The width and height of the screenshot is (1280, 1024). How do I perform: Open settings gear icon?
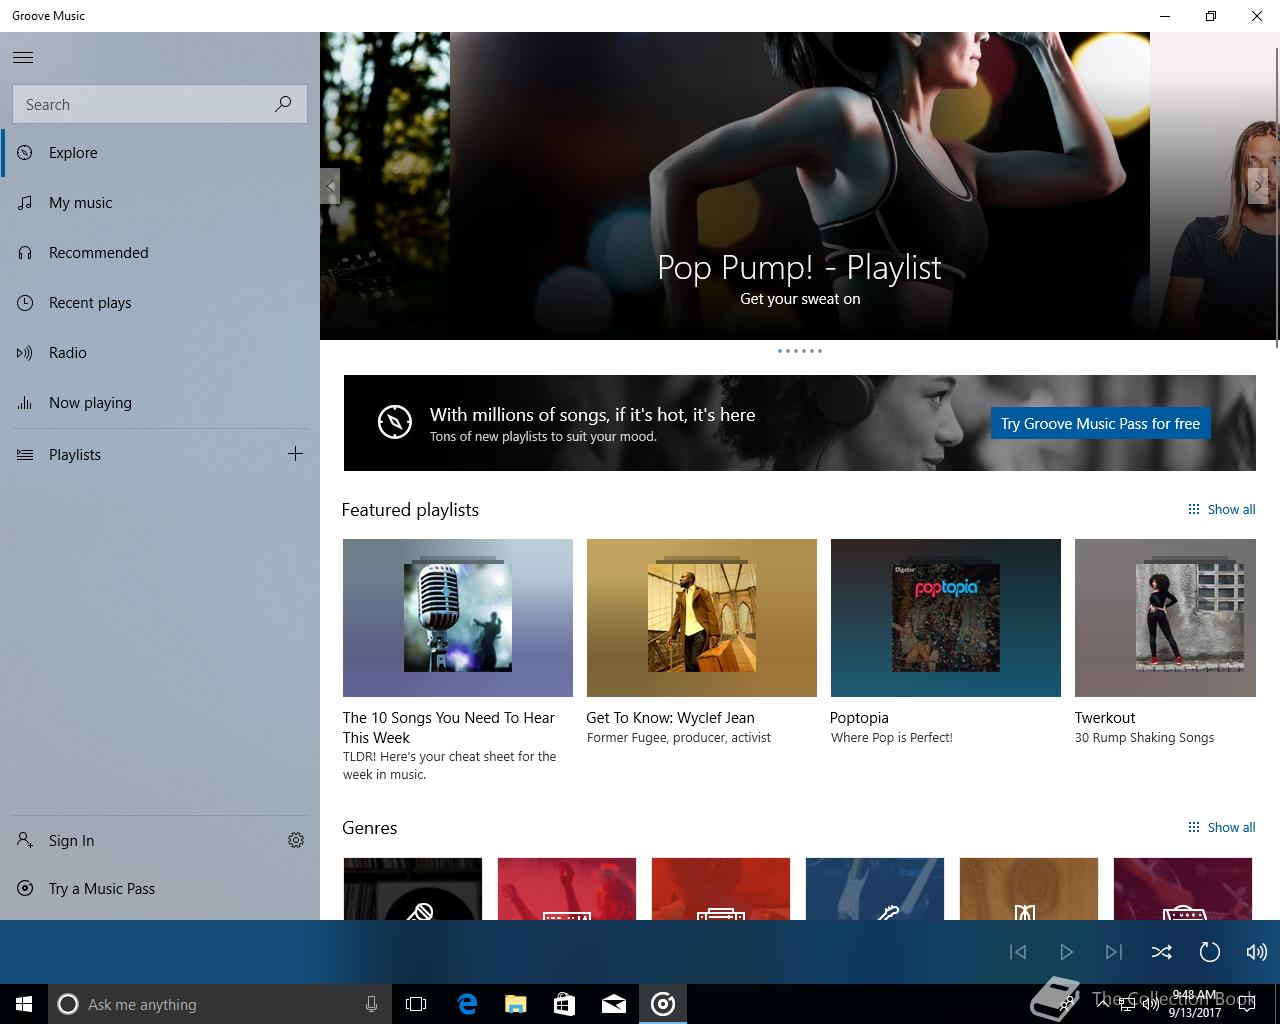[296, 840]
